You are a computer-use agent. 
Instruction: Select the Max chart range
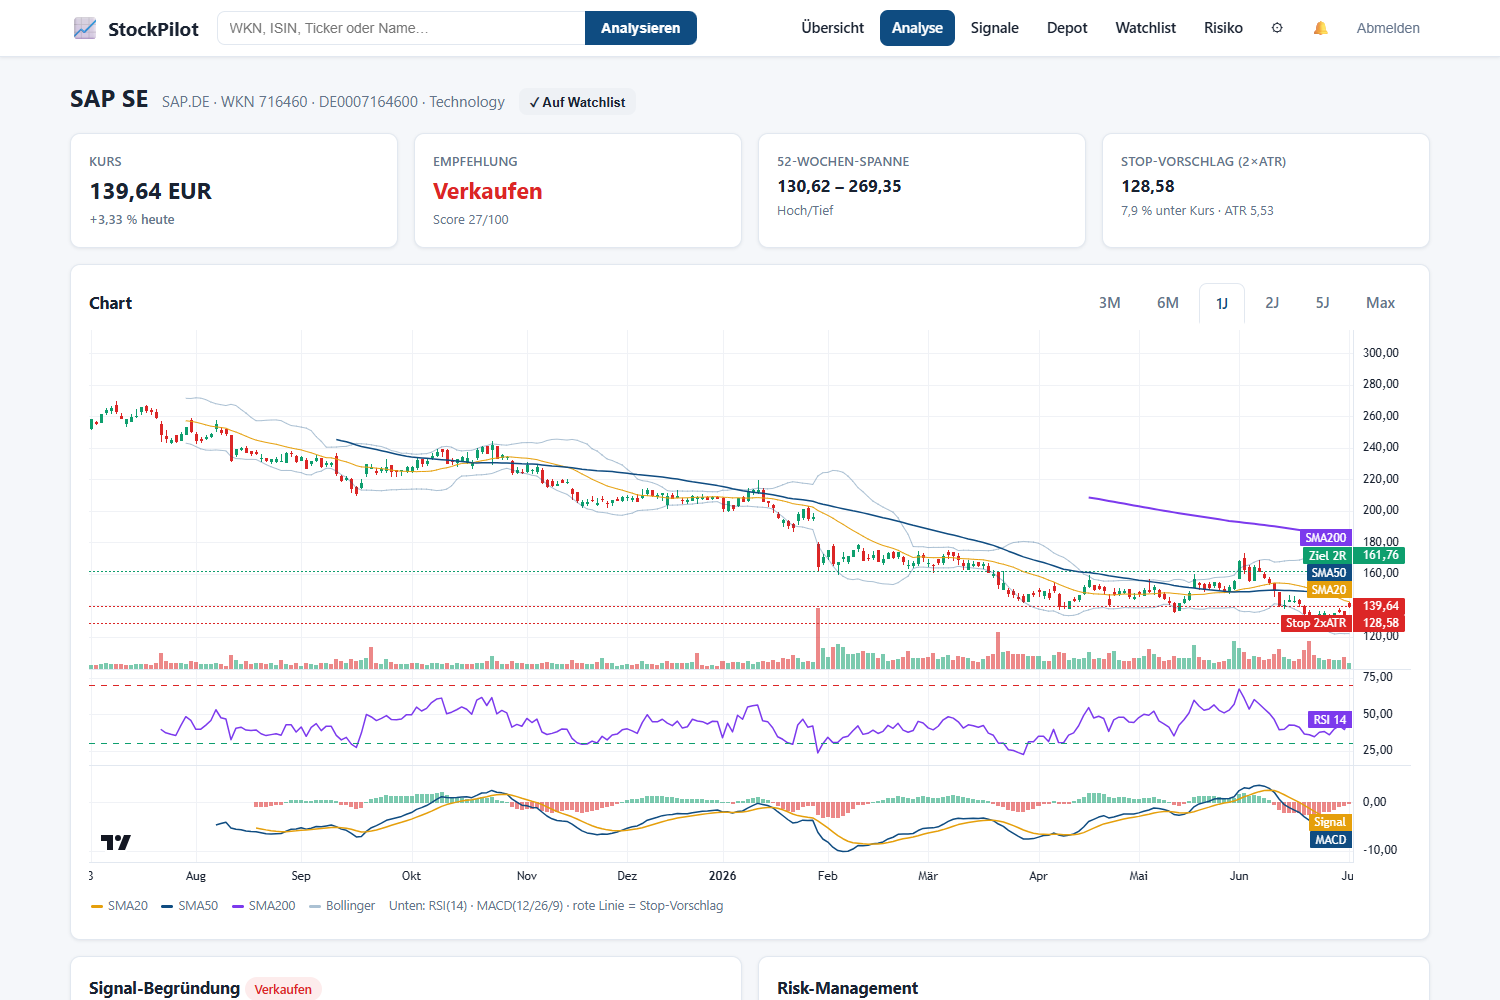[1381, 303]
